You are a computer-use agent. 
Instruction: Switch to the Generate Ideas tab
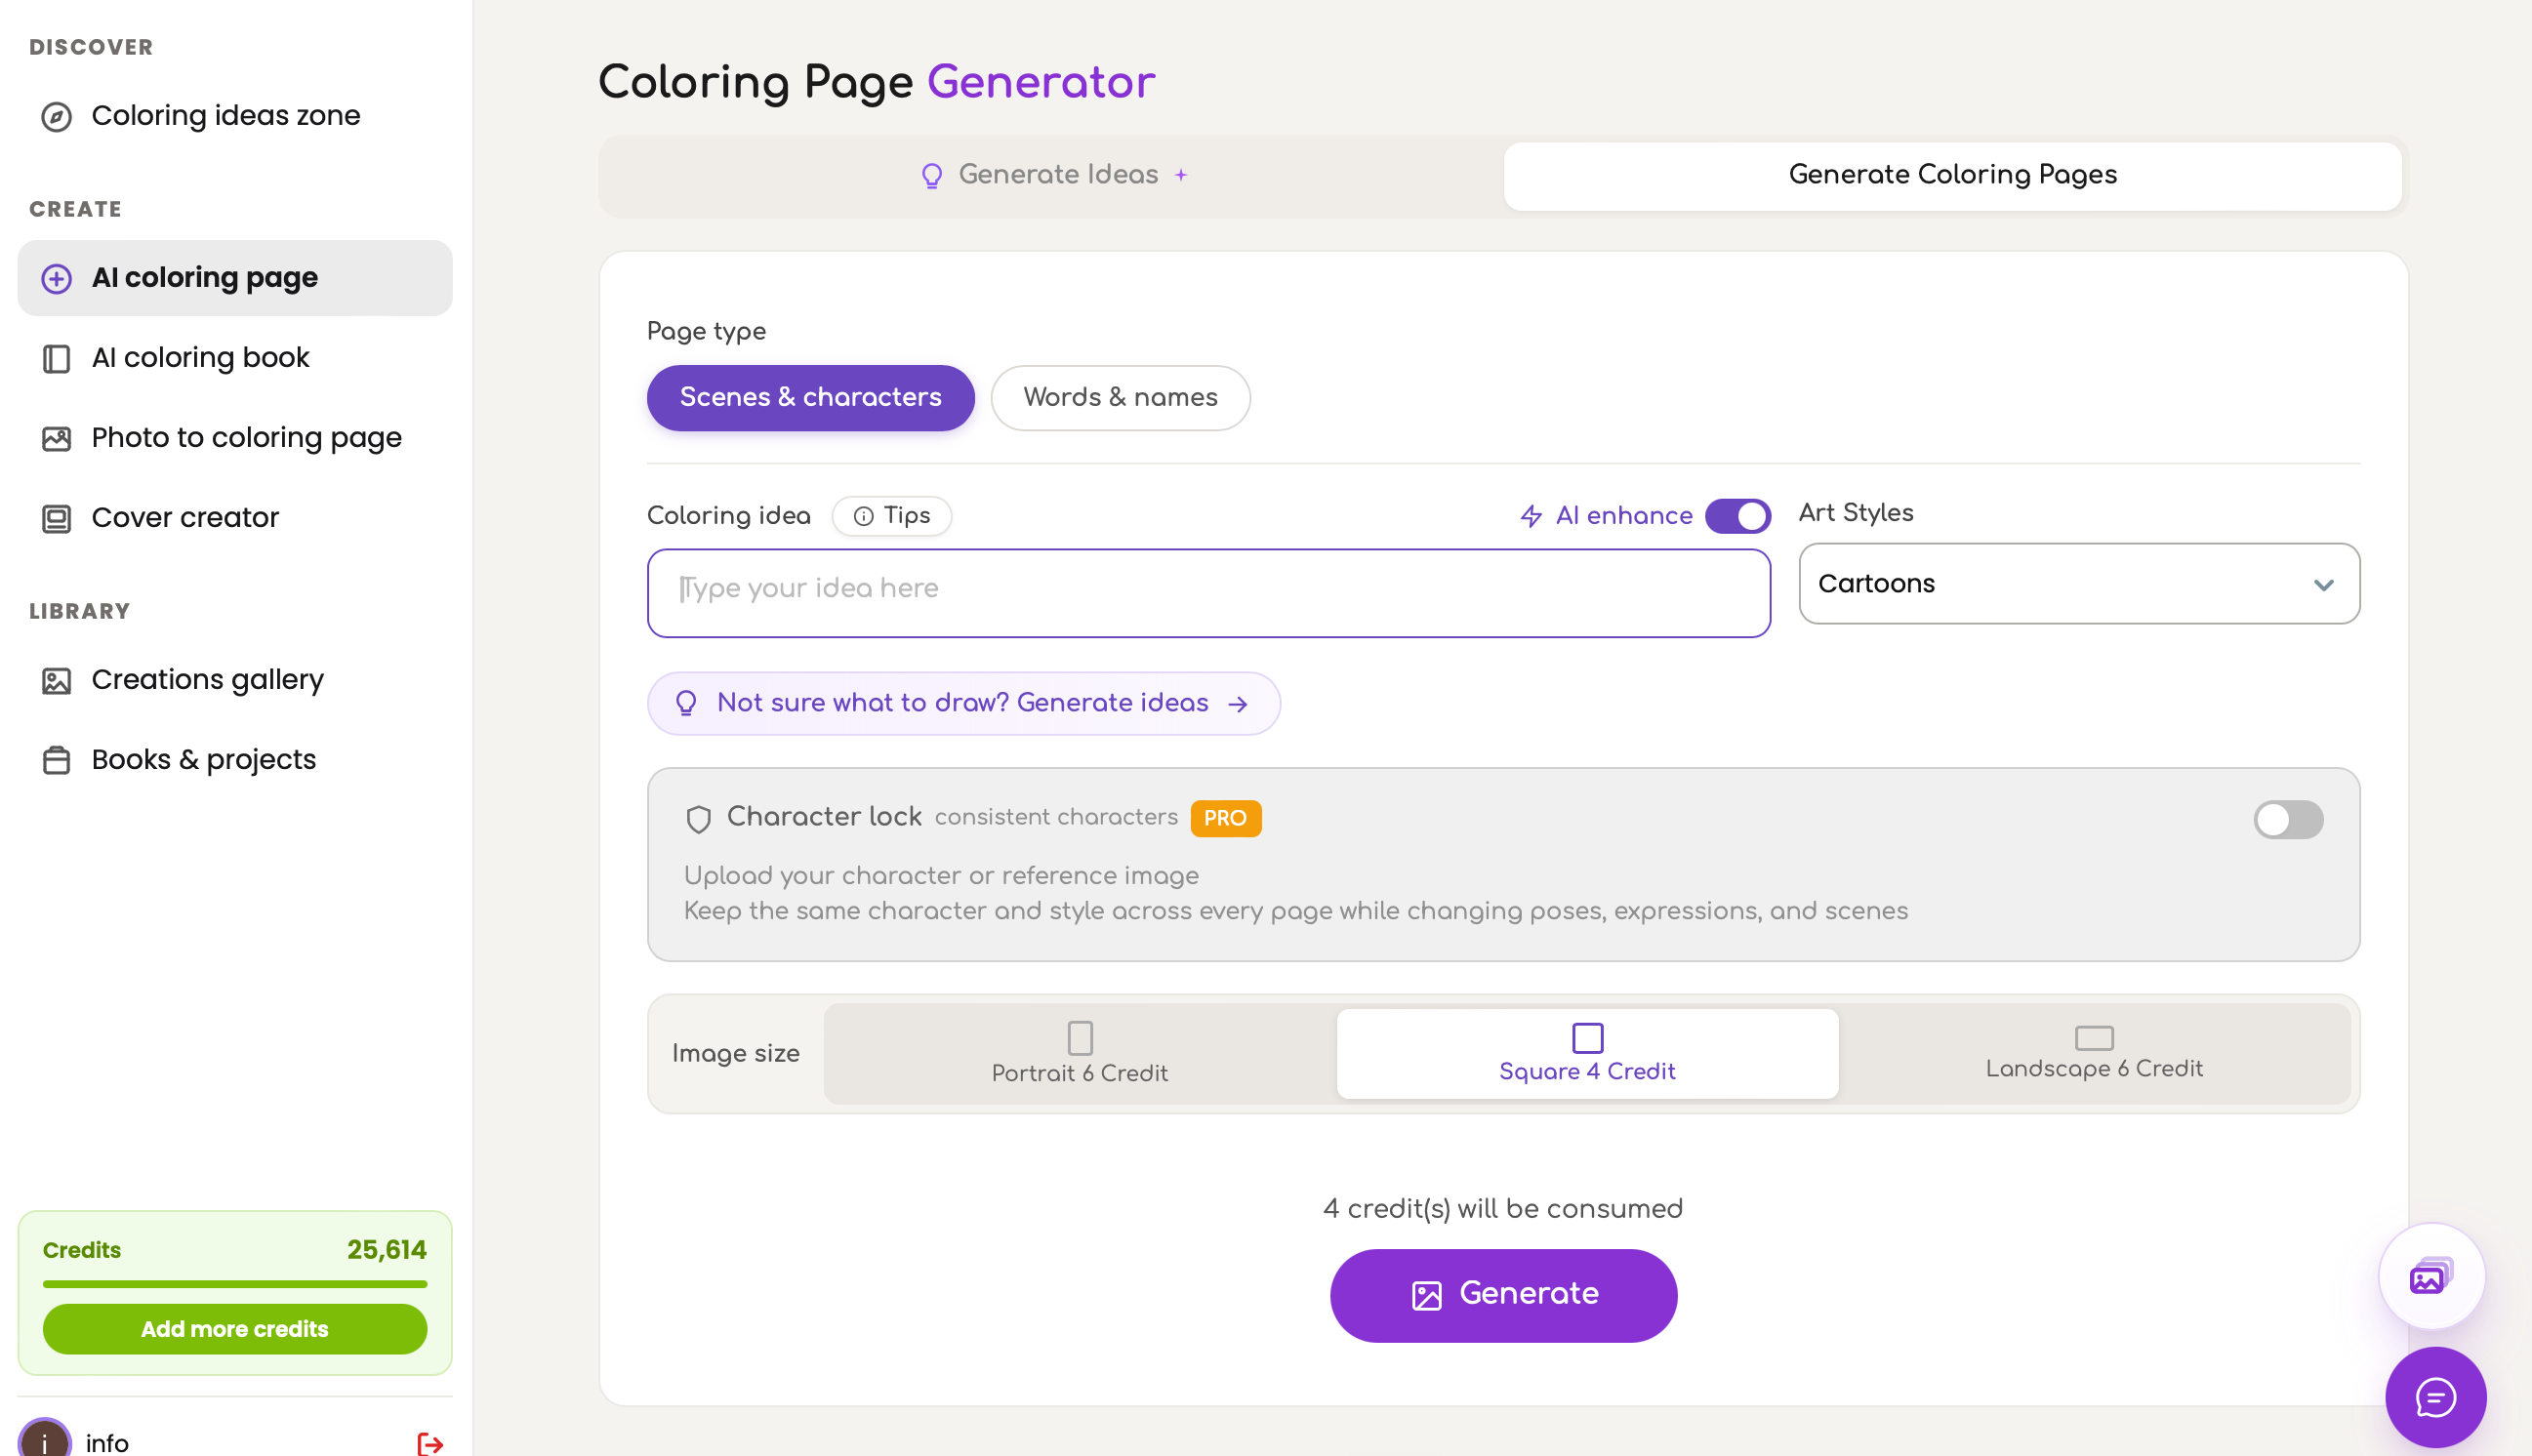coord(1052,176)
